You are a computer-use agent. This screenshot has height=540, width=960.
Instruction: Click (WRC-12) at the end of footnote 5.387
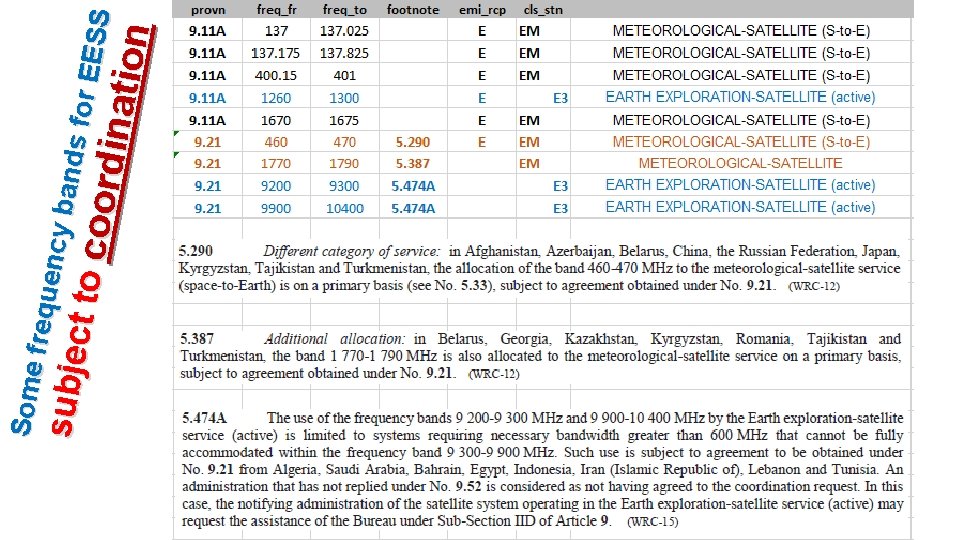(x=493, y=373)
